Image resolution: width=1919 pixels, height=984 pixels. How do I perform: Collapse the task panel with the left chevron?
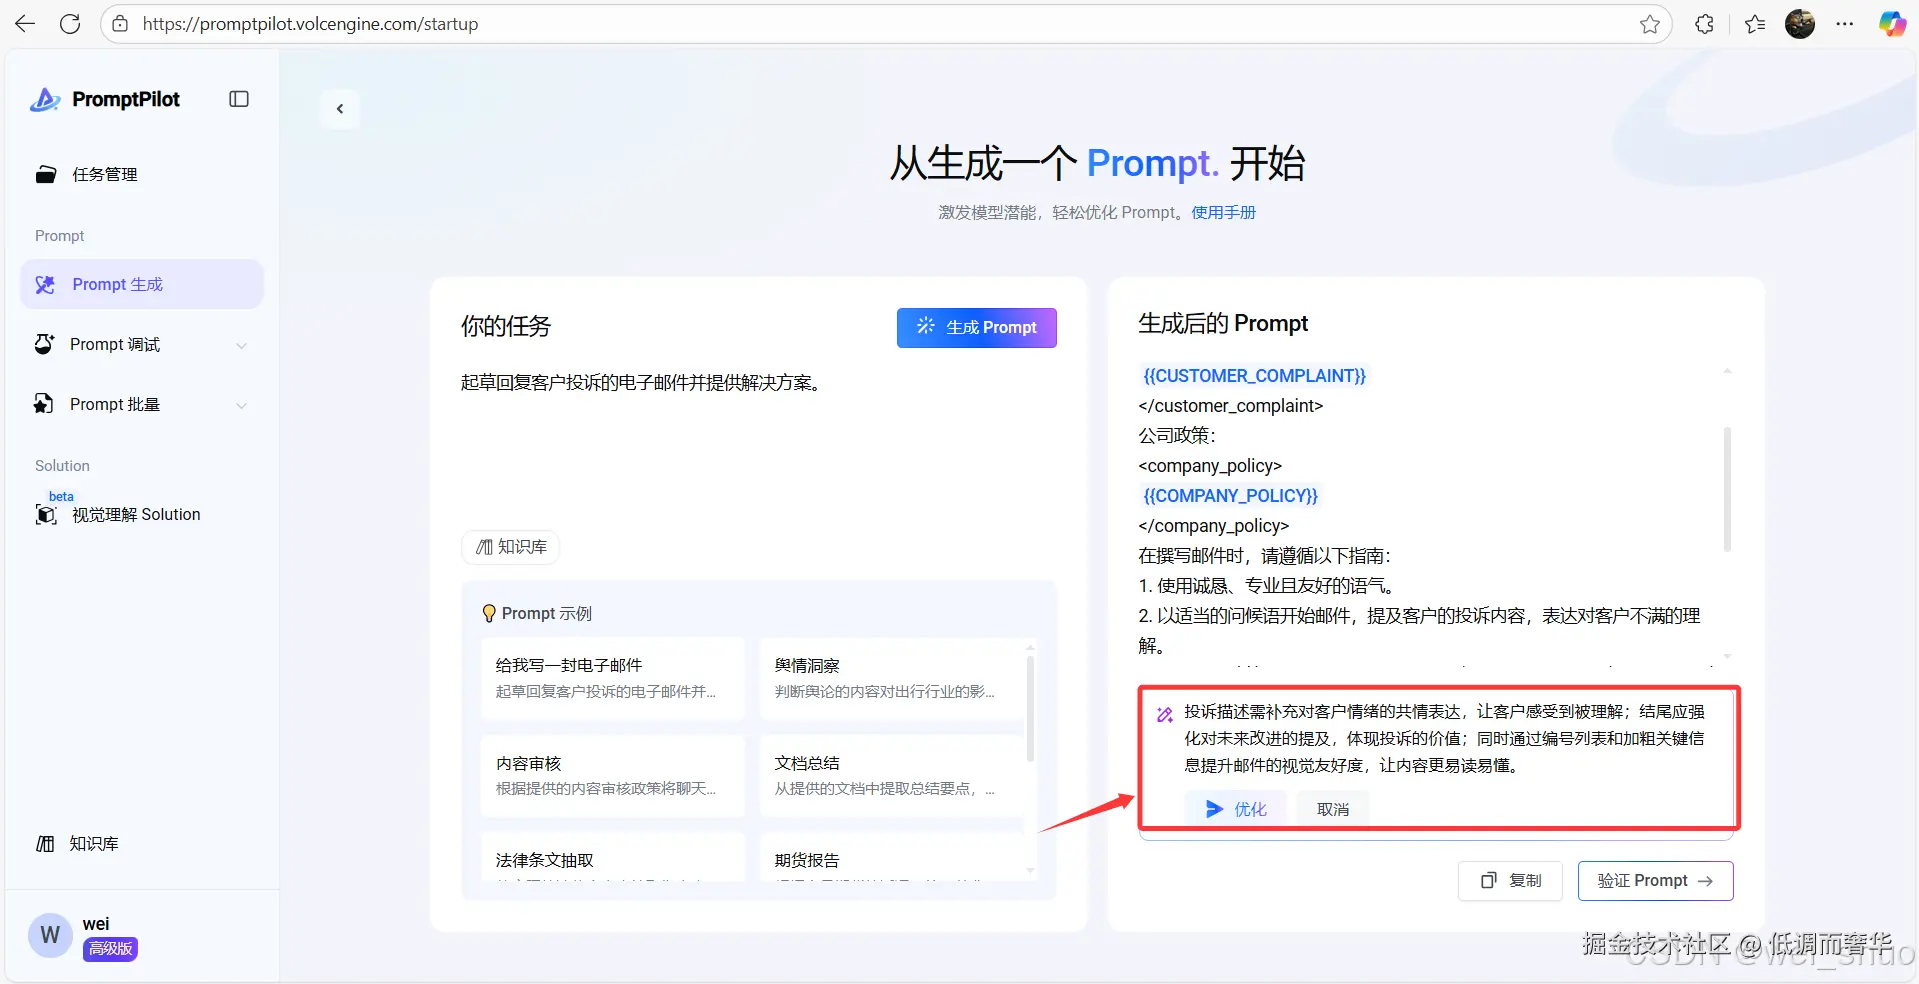click(x=340, y=108)
